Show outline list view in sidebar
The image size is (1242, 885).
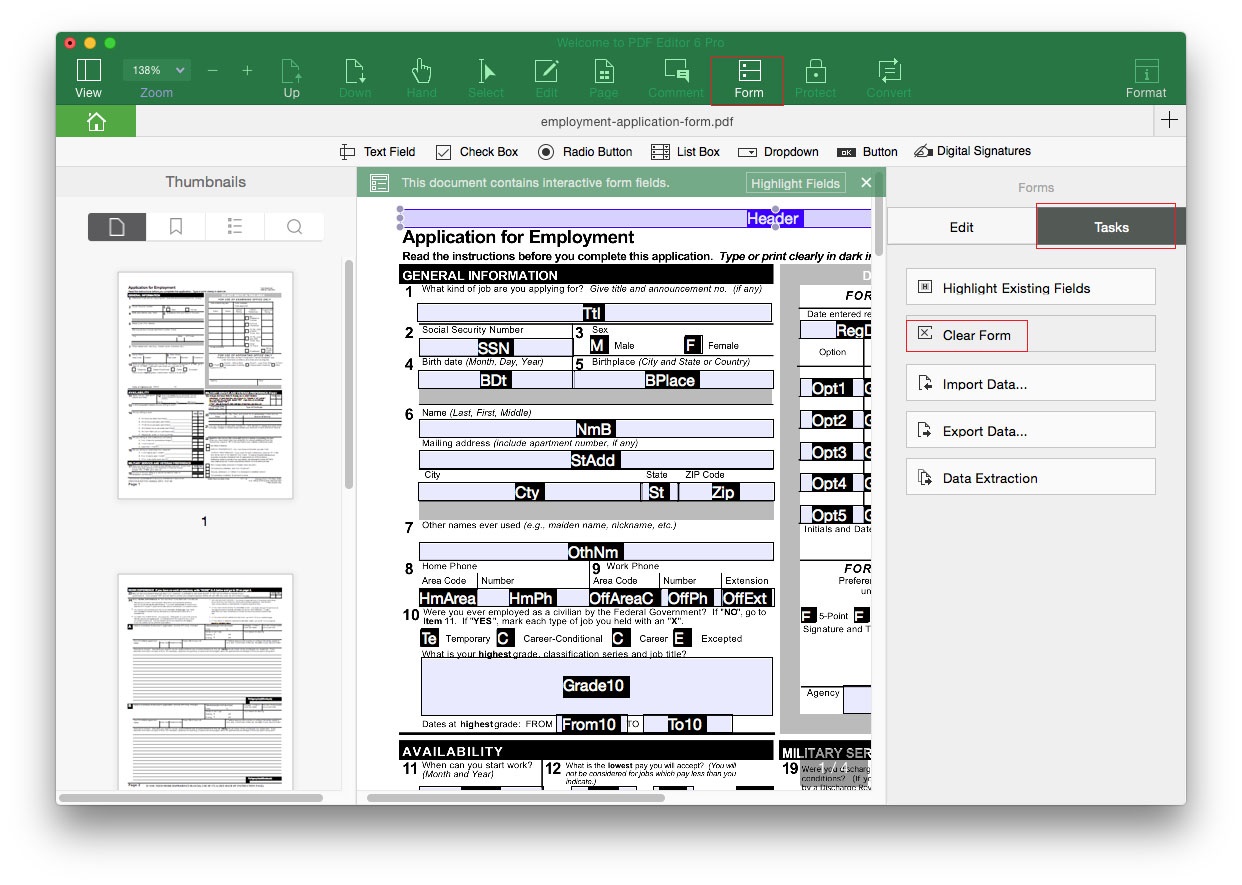tap(235, 227)
